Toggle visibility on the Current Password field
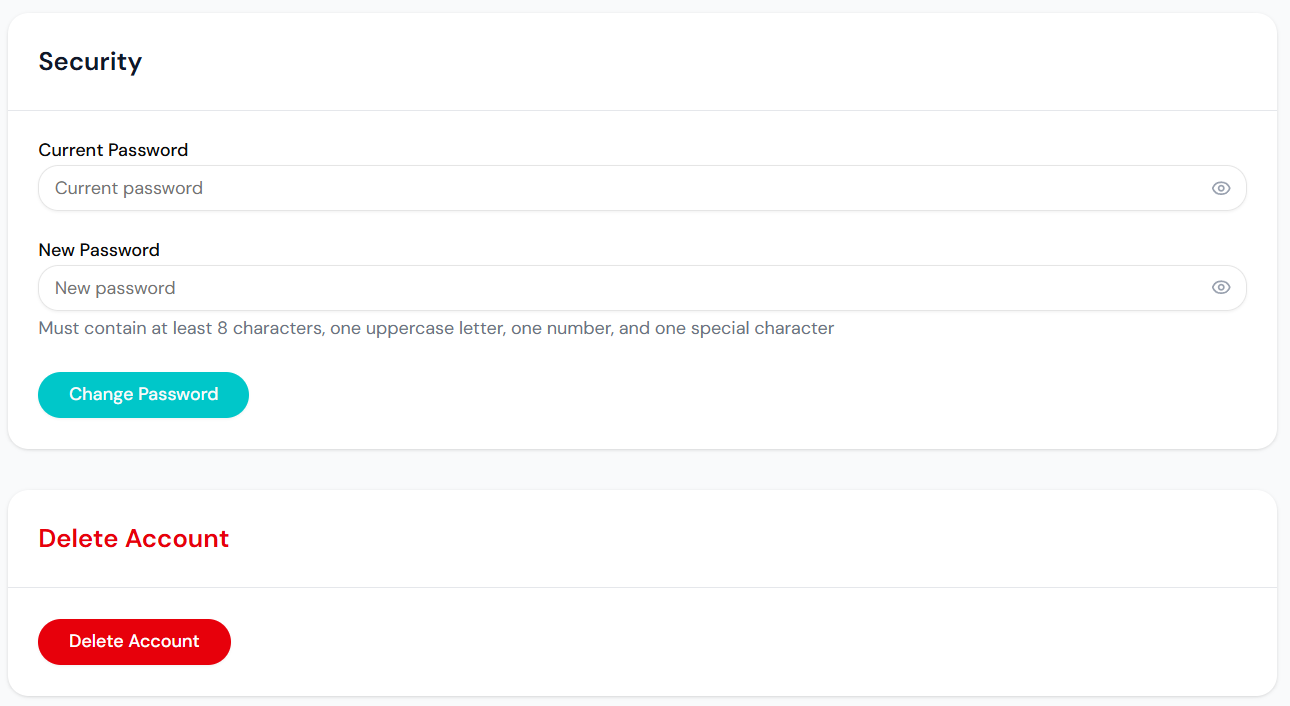The height and width of the screenshot is (706, 1290). tap(1221, 187)
